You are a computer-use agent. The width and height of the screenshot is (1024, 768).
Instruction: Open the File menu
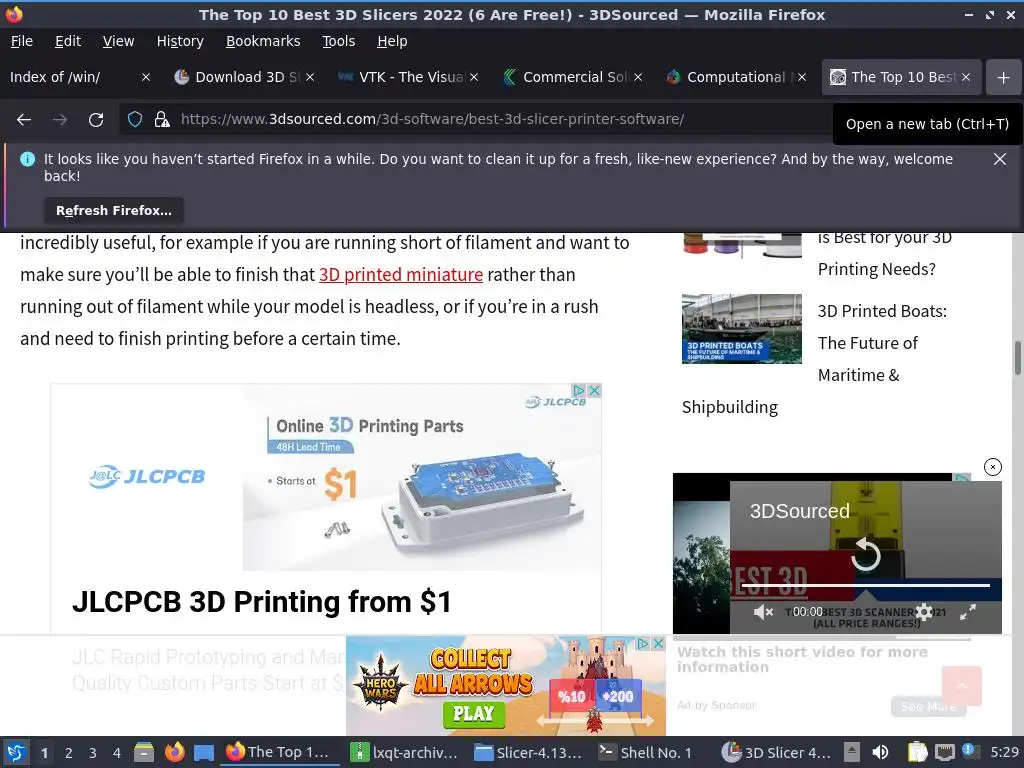click(x=22, y=41)
